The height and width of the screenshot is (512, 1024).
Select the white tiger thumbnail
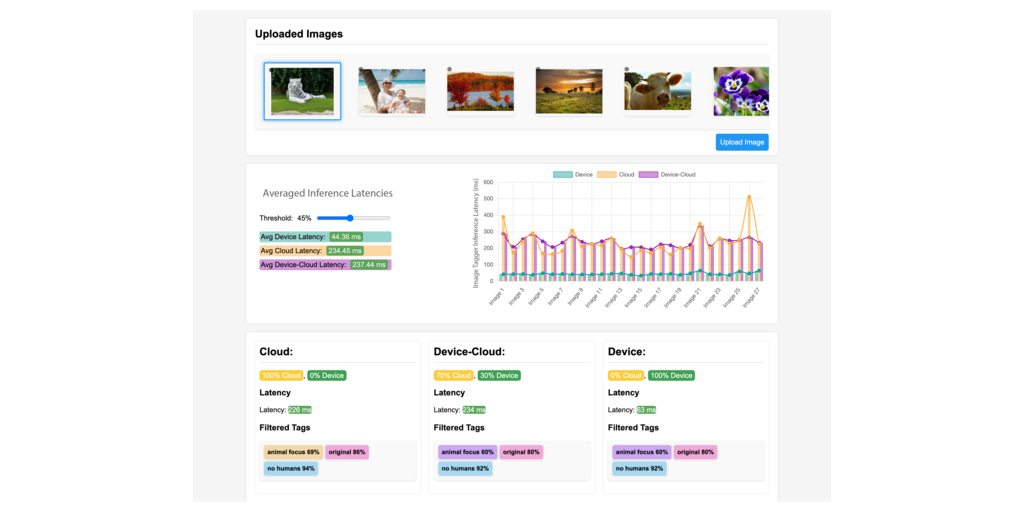(x=302, y=91)
